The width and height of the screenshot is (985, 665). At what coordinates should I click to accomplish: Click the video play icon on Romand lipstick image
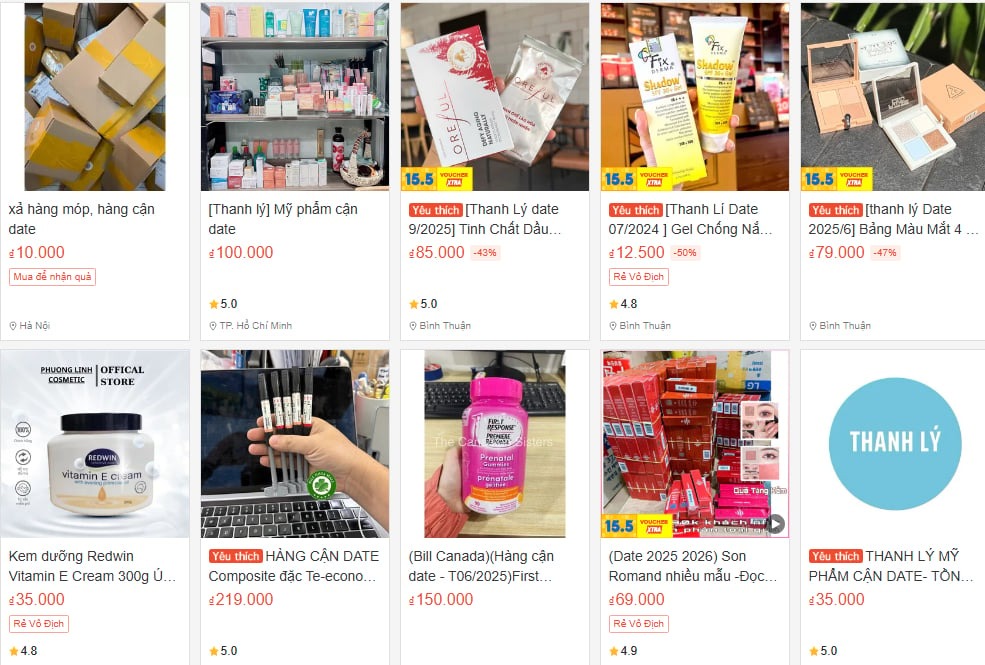[776, 523]
